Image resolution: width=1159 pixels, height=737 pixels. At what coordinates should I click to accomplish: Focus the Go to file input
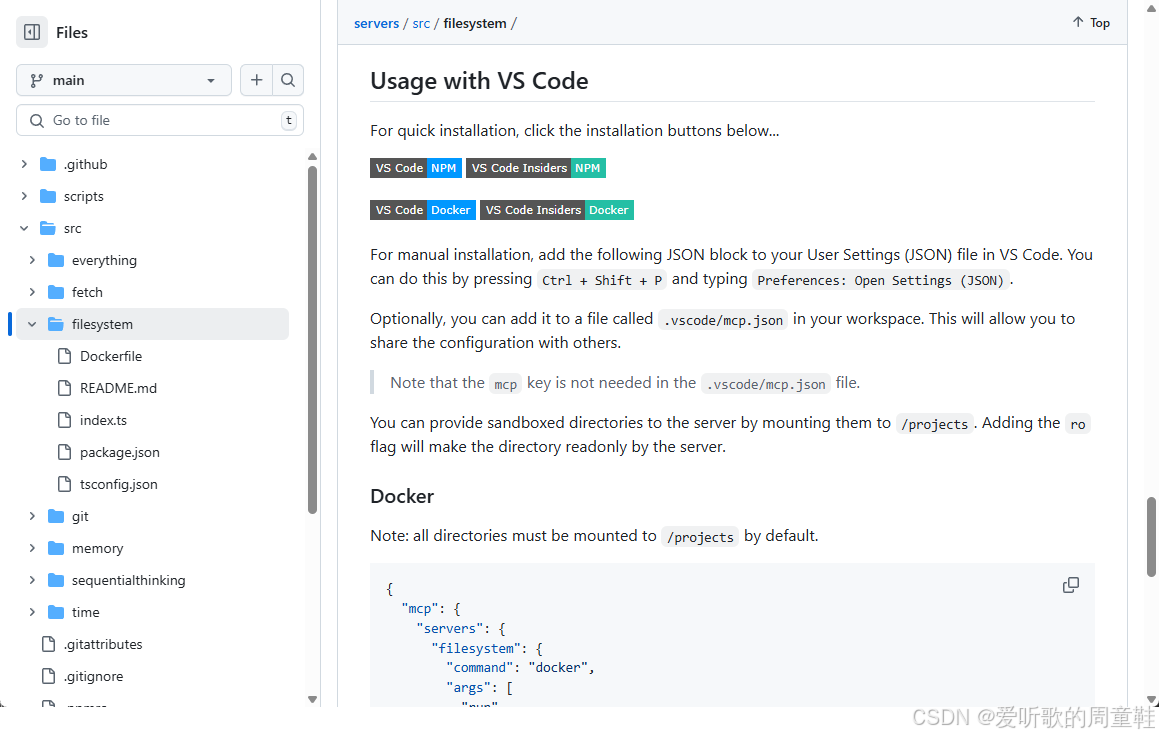tap(160, 120)
